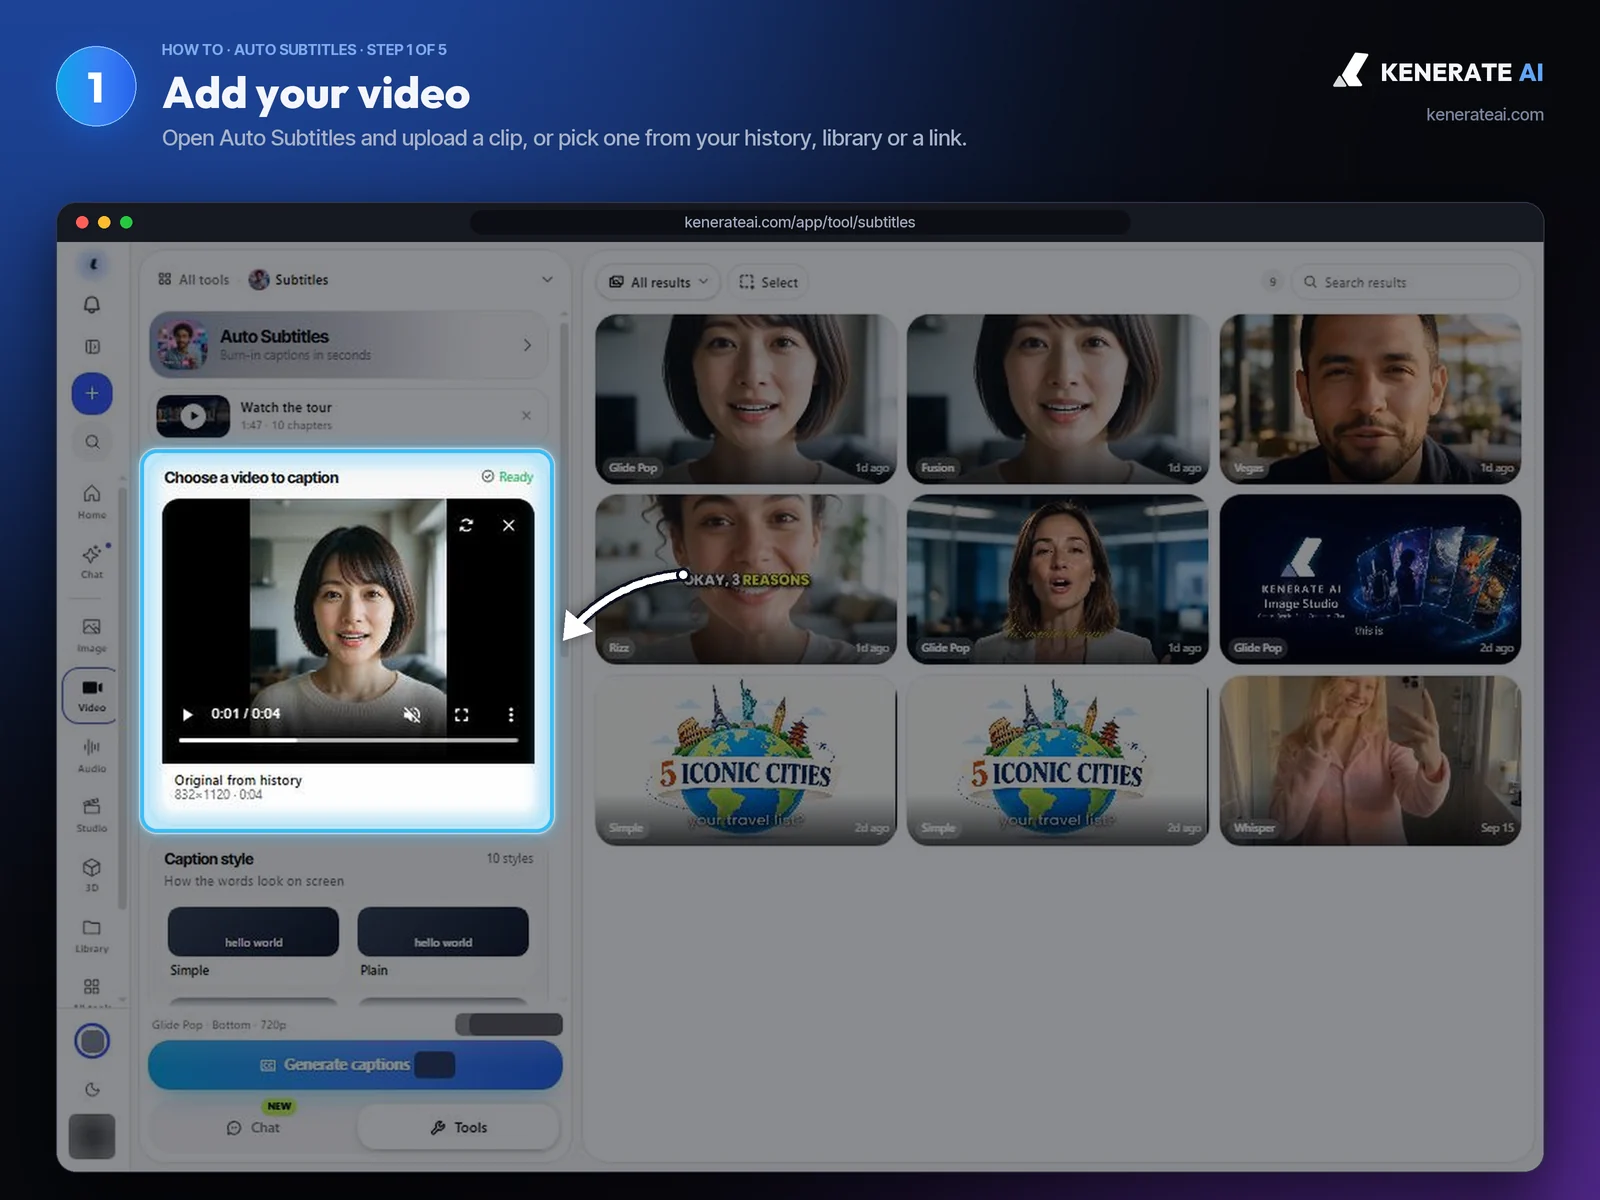The width and height of the screenshot is (1600, 1200).
Task: Open the Audio section in sidebar
Action: (92, 755)
